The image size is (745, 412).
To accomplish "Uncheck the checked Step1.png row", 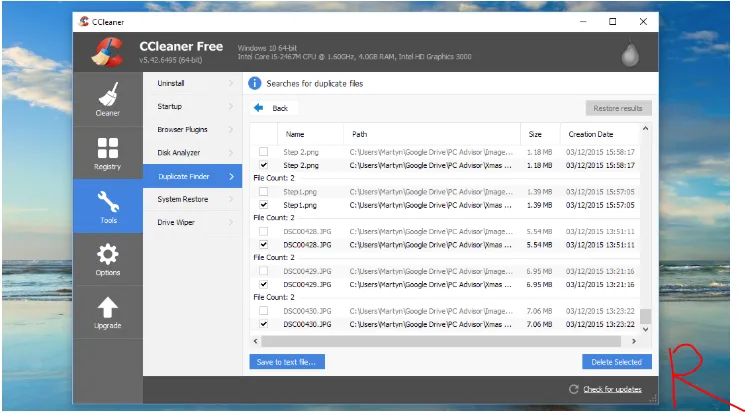I will click(x=263, y=205).
